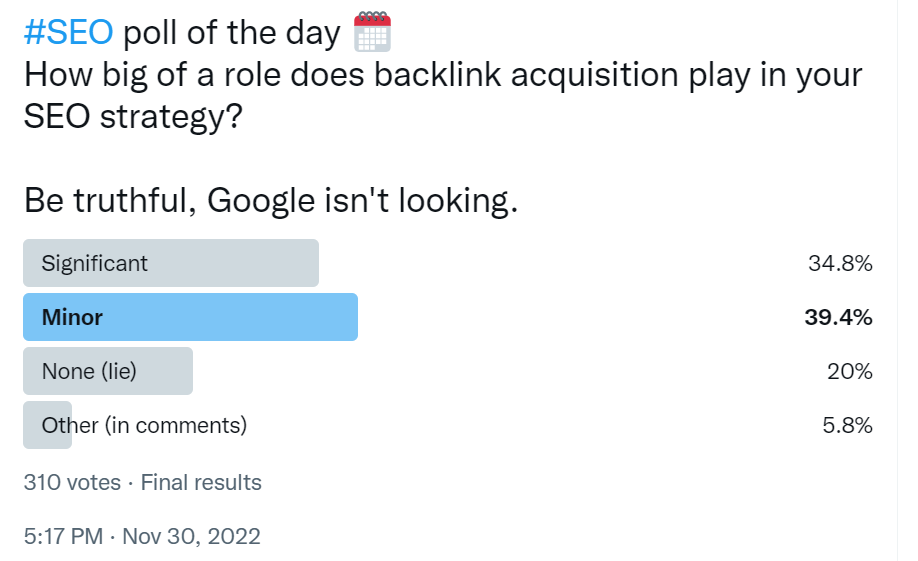
Task: Select the highlighted Minor poll option
Action: (x=190, y=317)
